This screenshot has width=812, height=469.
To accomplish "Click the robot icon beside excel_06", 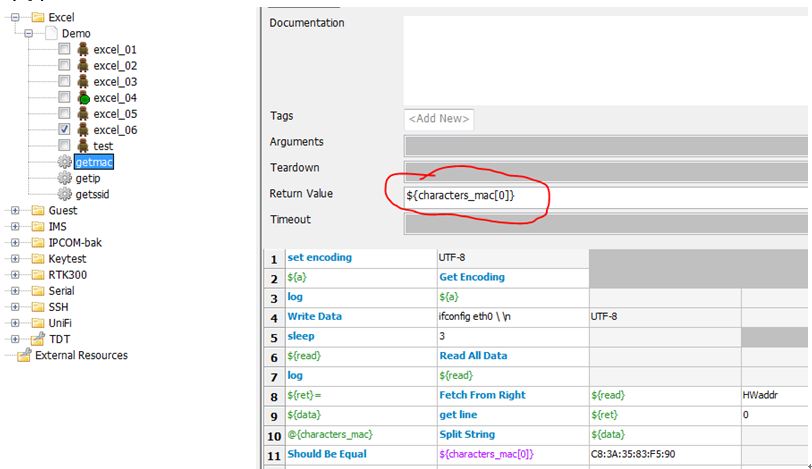I will pos(83,130).
